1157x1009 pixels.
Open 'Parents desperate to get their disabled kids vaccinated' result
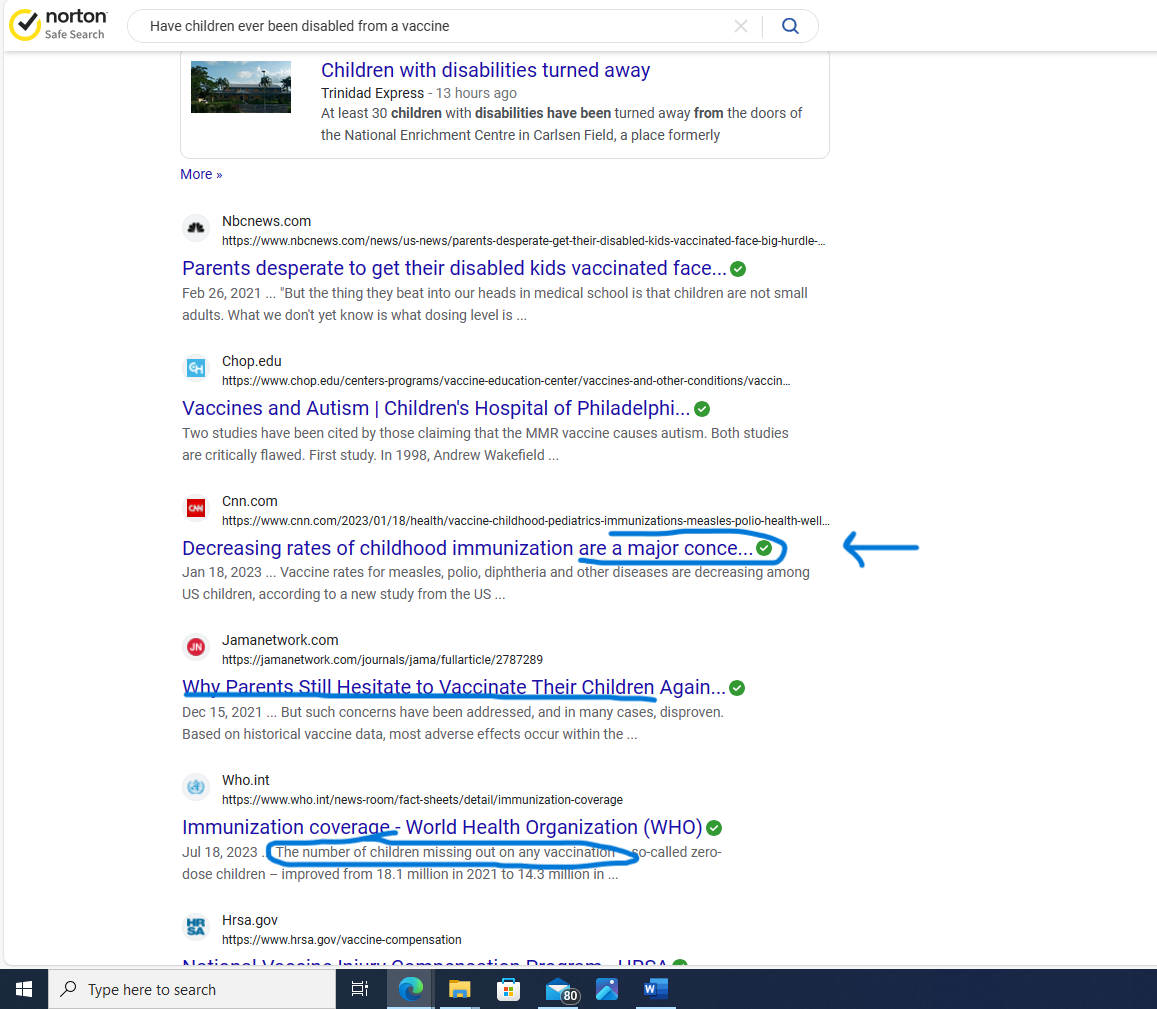454,268
